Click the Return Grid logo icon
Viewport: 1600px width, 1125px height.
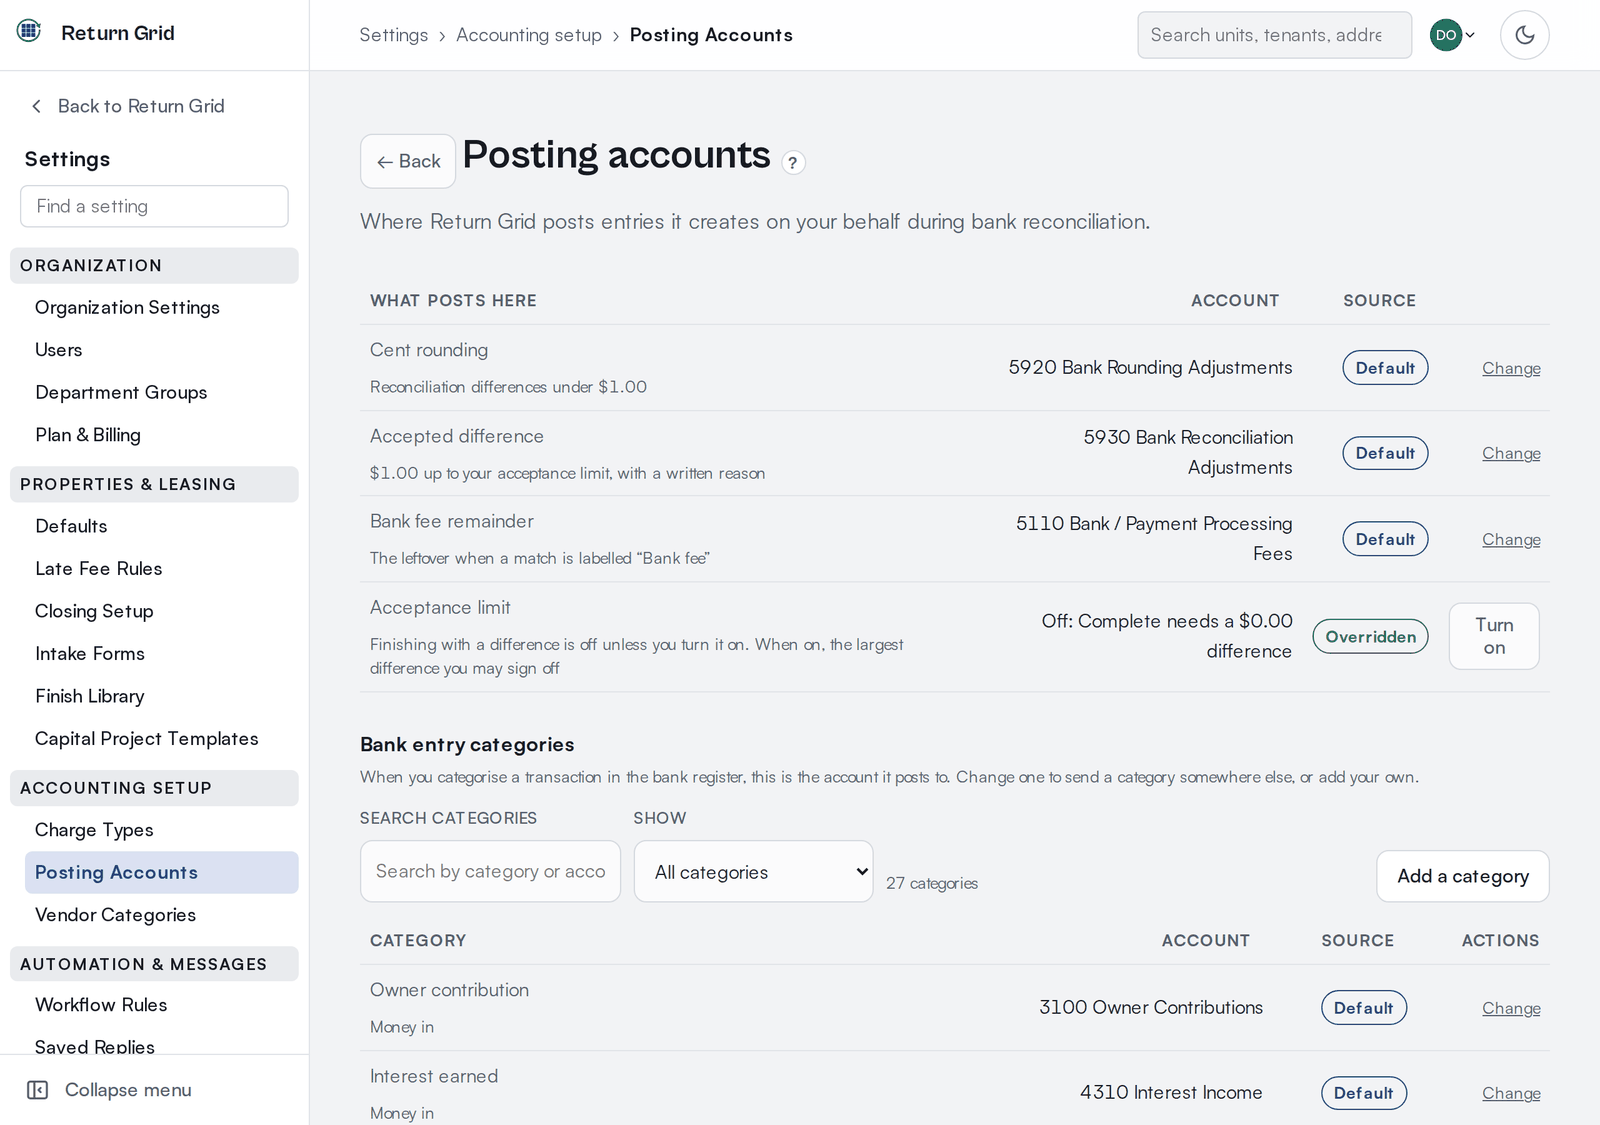point(29,31)
